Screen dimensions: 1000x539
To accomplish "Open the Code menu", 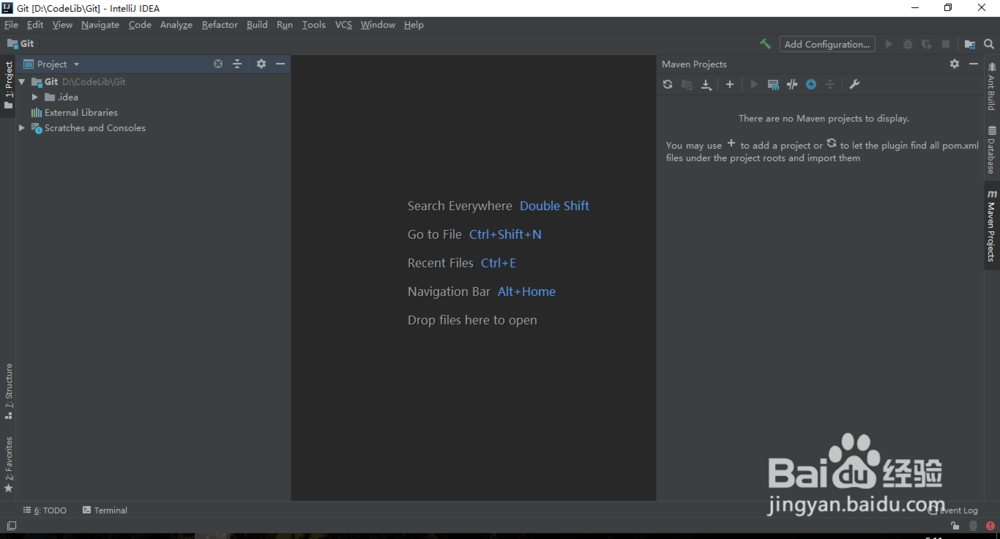I will [x=140, y=25].
